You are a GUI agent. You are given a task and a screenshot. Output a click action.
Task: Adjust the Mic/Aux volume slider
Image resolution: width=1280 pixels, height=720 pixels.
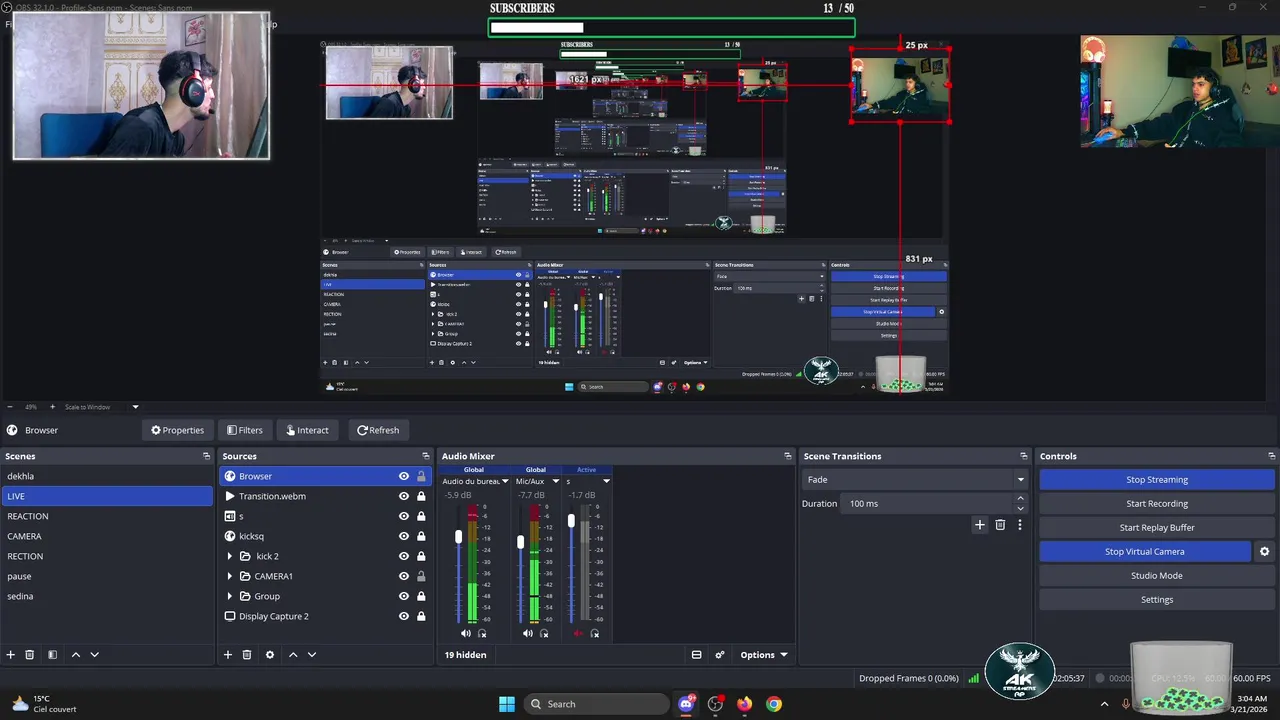pyautogui.click(x=520, y=541)
